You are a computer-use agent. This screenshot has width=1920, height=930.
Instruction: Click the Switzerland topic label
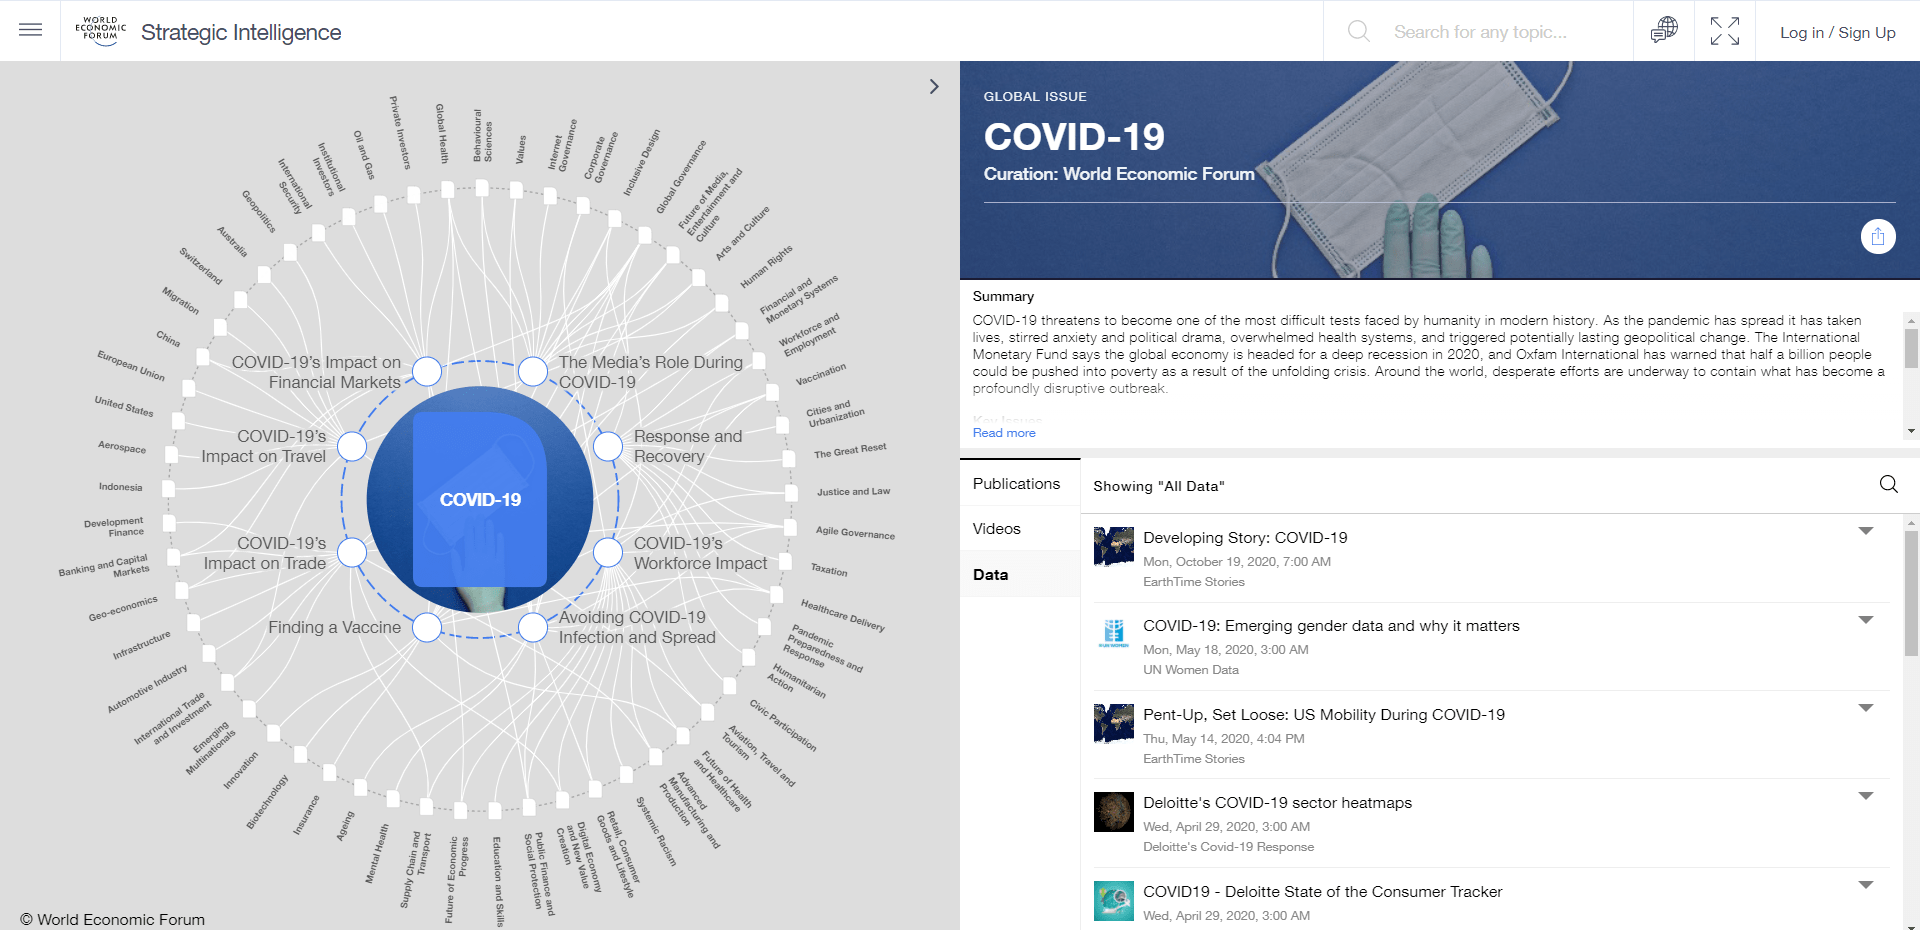click(x=200, y=265)
